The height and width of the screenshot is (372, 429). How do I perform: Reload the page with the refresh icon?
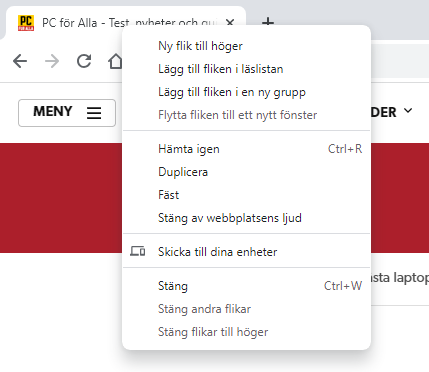pos(84,61)
